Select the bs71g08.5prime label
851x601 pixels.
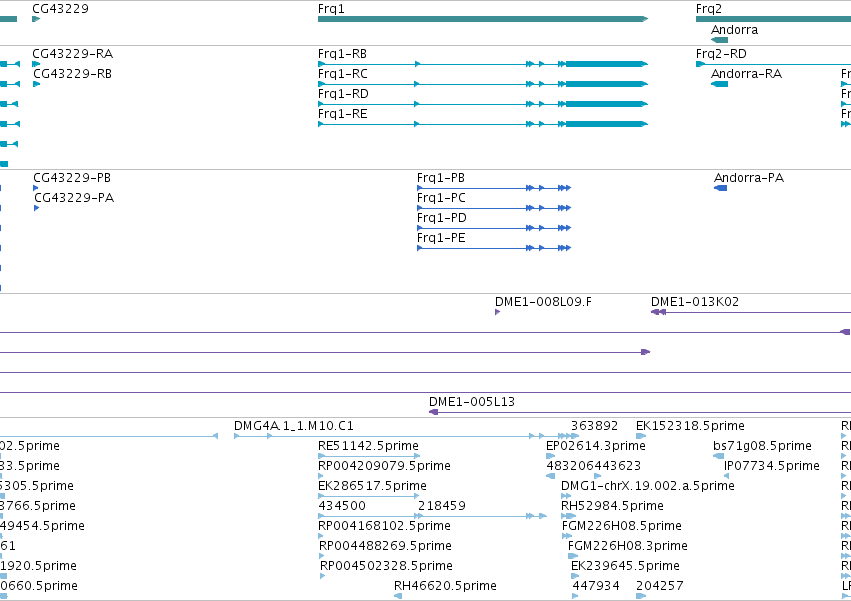coord(763,446)
